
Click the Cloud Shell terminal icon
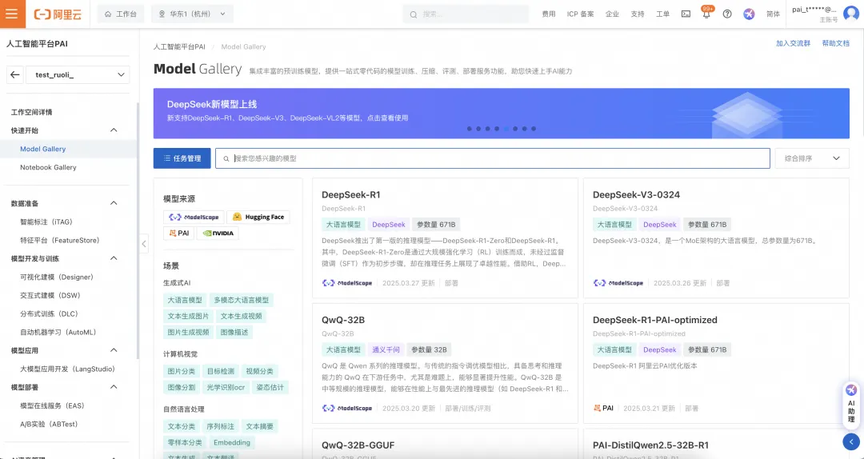(686, 15)
